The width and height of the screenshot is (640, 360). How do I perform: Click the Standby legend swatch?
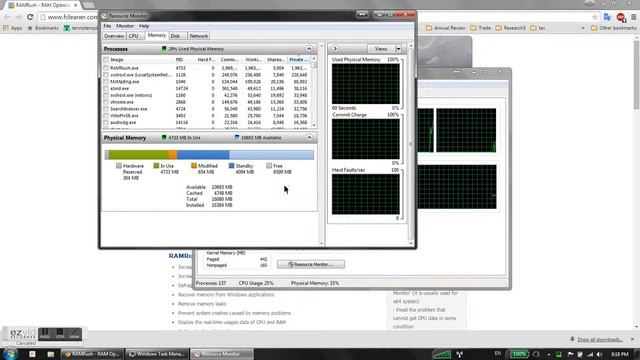pyautogui.click(x=231, y=166)
